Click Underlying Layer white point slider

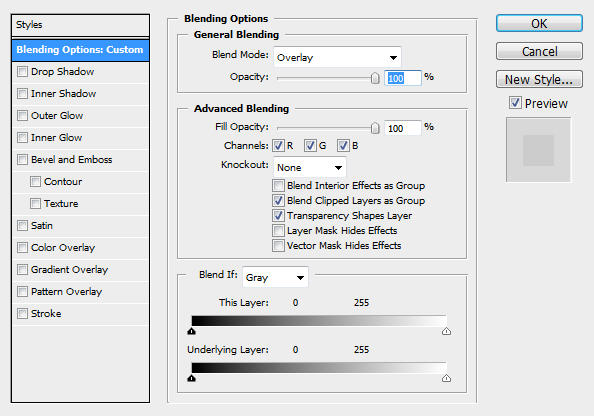tap(446, 378)
